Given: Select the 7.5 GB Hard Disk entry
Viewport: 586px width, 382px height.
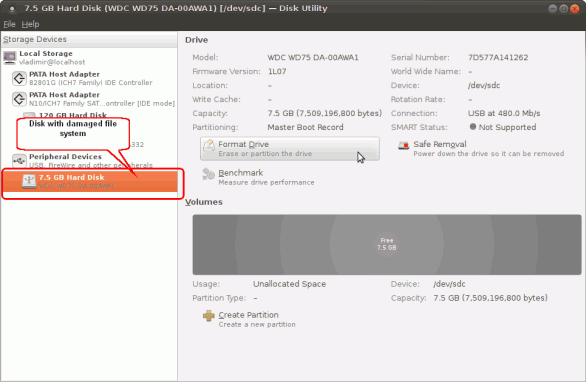Looking at the screenshot, I should [x=90, y=181].
